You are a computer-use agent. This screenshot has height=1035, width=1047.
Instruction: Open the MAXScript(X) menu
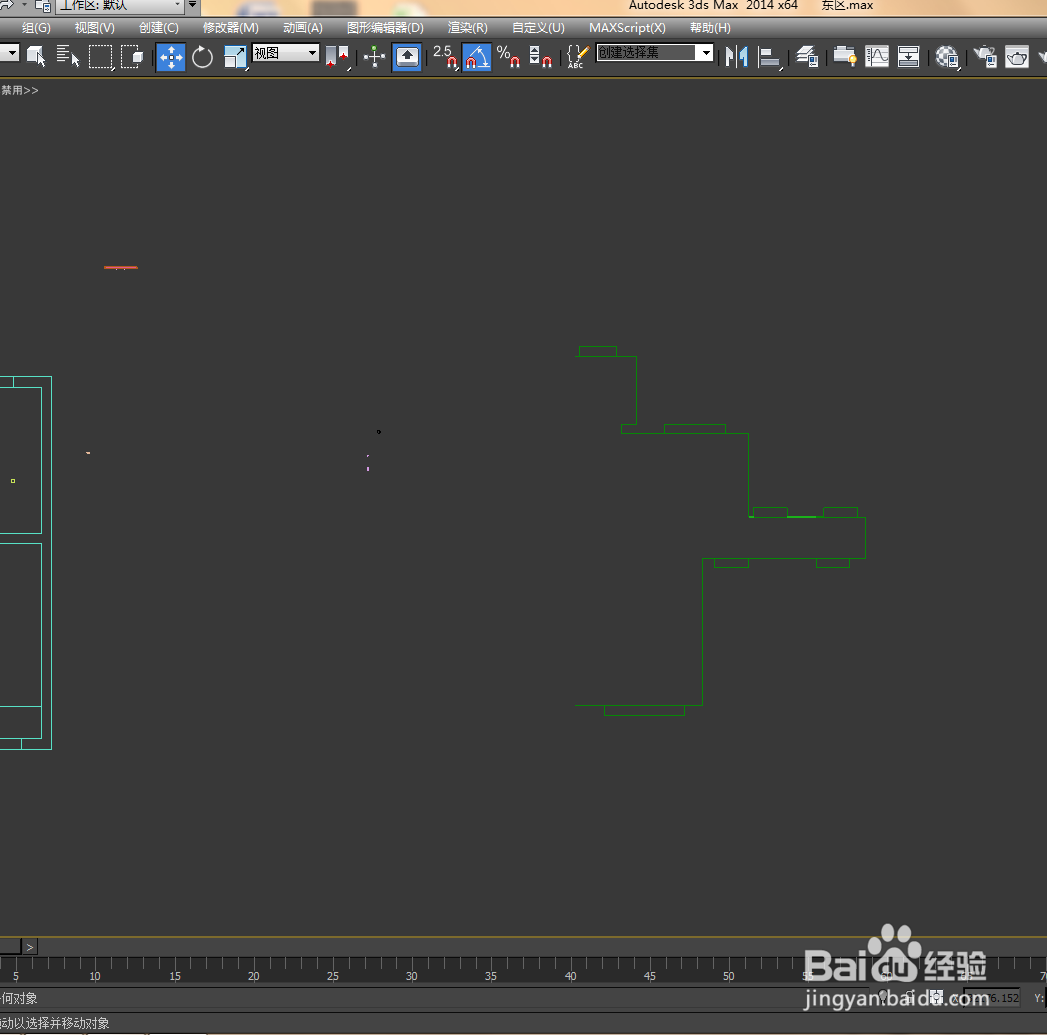click(627, 28)
